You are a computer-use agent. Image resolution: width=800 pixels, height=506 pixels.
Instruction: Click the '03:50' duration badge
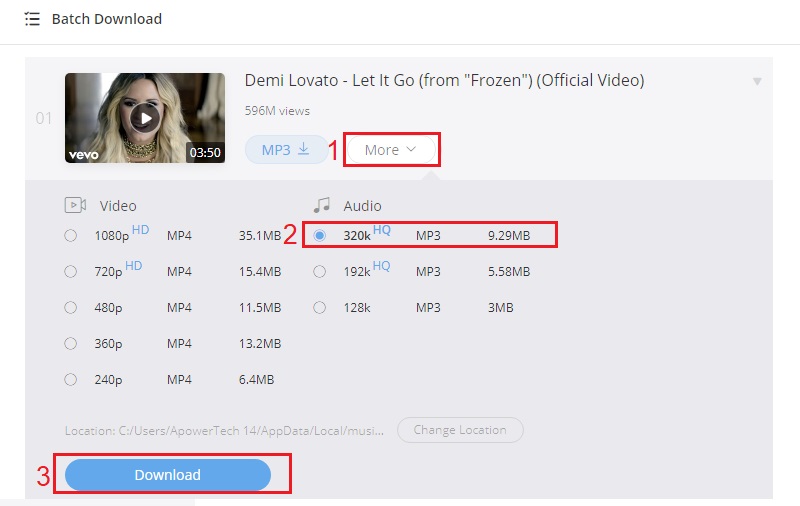pyautogui.click(x=205, y=153)
